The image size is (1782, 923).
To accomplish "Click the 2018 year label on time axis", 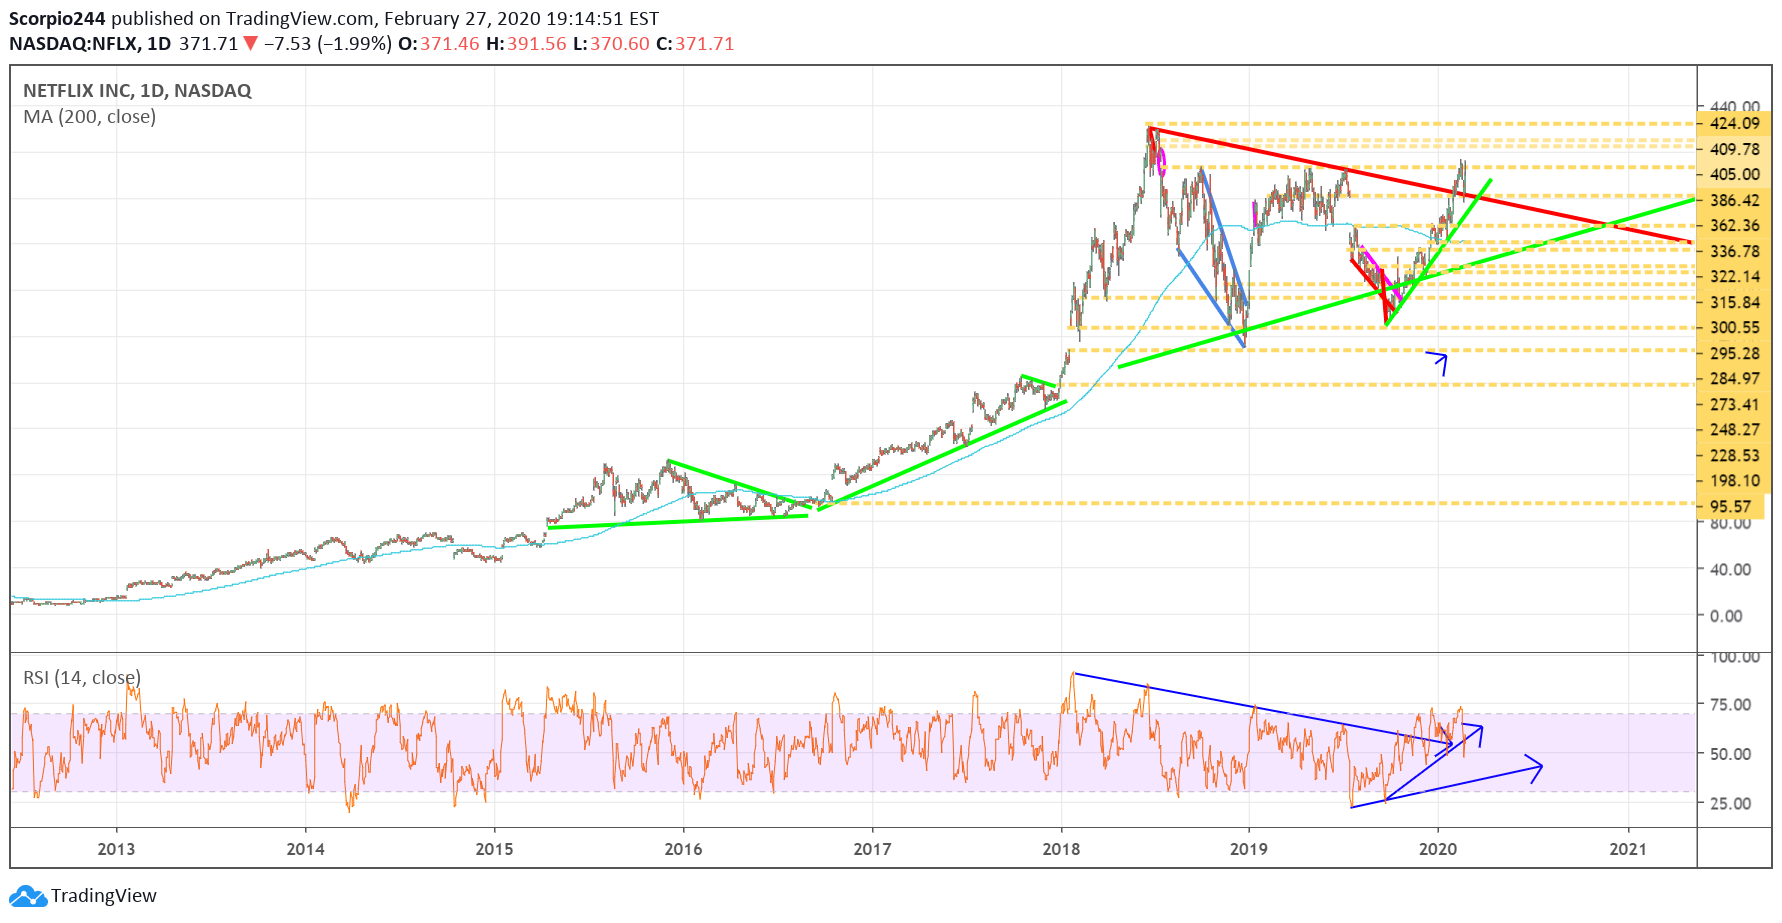I will [1061, 849].
